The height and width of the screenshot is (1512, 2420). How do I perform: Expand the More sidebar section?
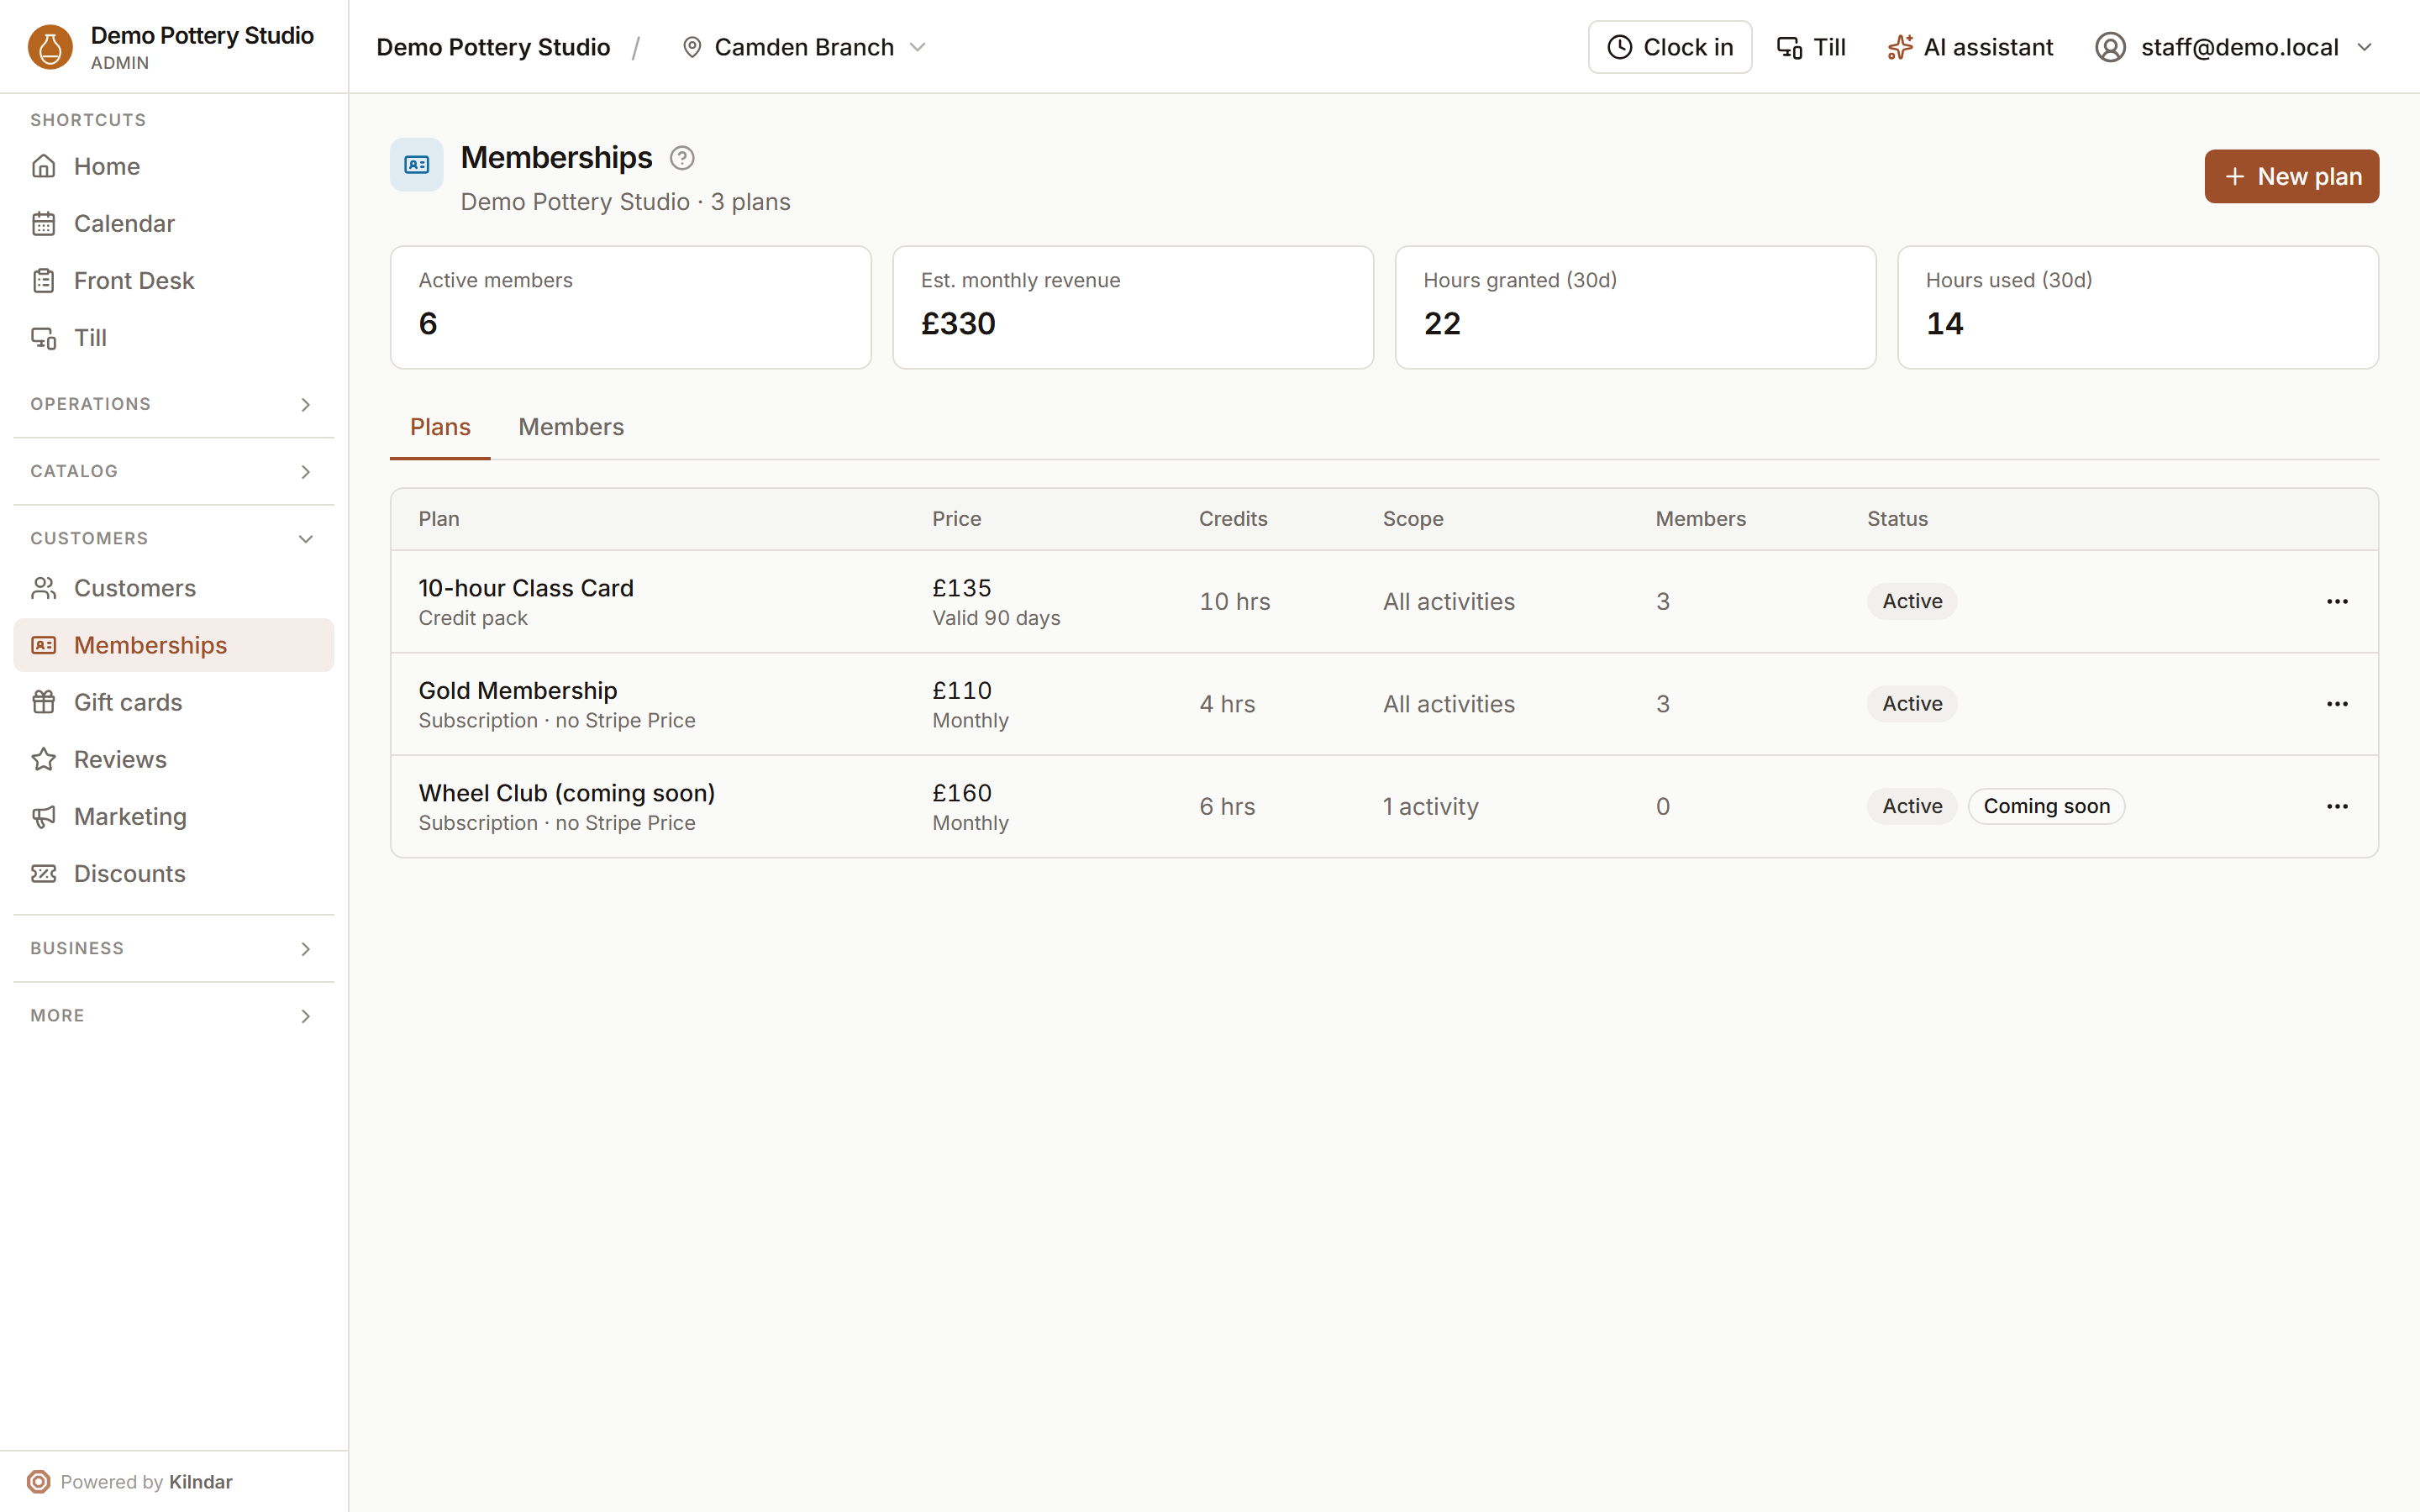[x=173, y=1015]
